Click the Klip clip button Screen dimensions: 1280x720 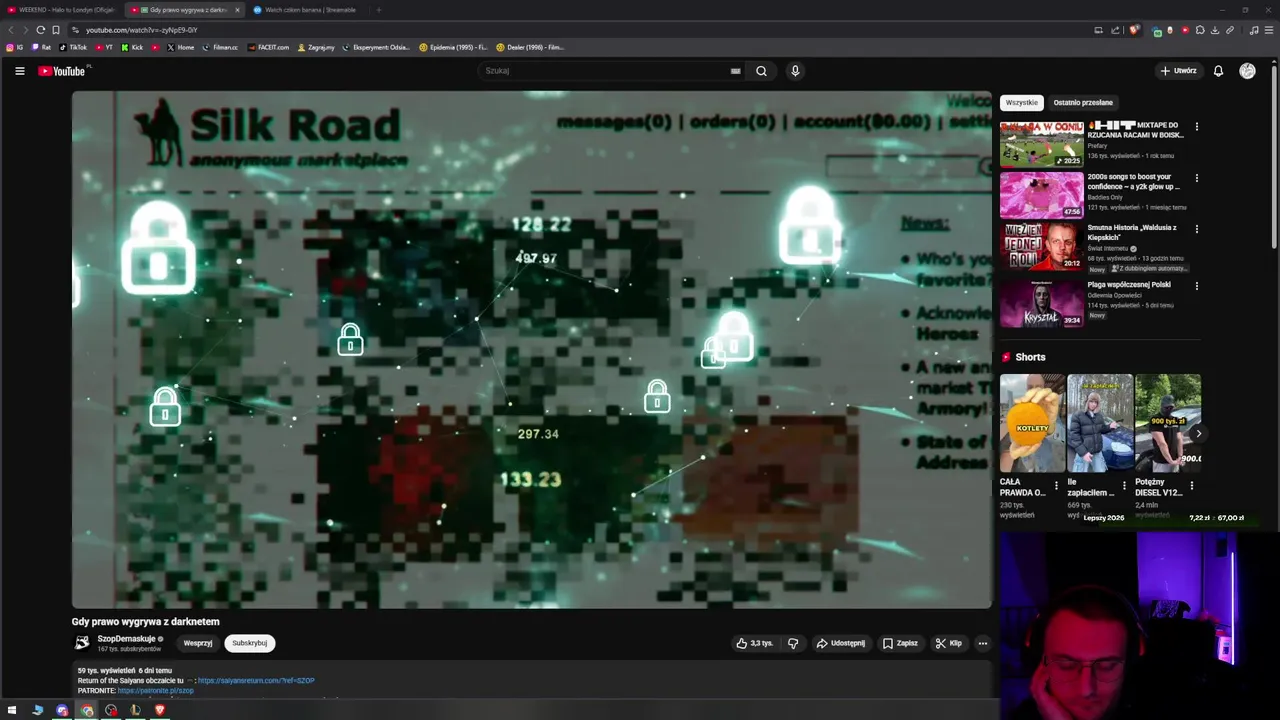coord(948,643)
